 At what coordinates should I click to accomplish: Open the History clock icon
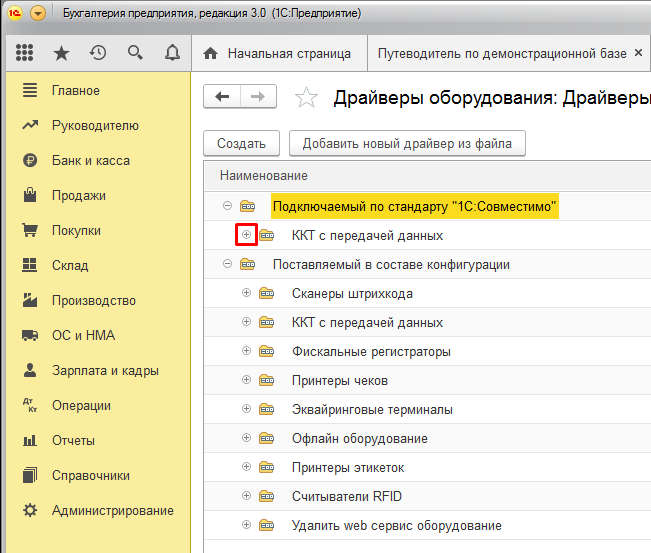coord(98,53)
